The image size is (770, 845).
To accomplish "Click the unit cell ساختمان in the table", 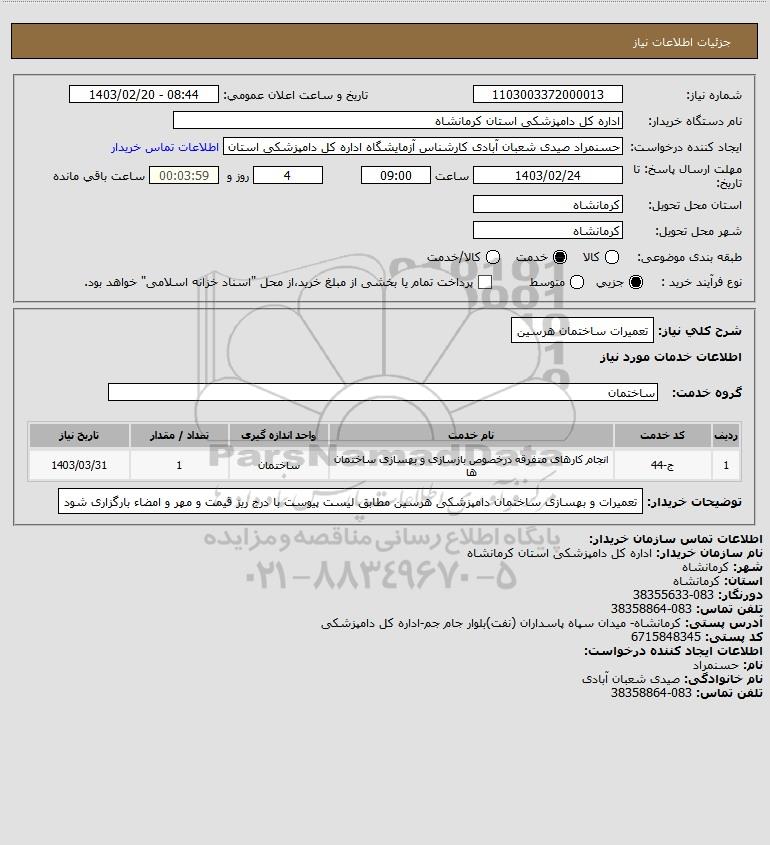I will (279, 465).
